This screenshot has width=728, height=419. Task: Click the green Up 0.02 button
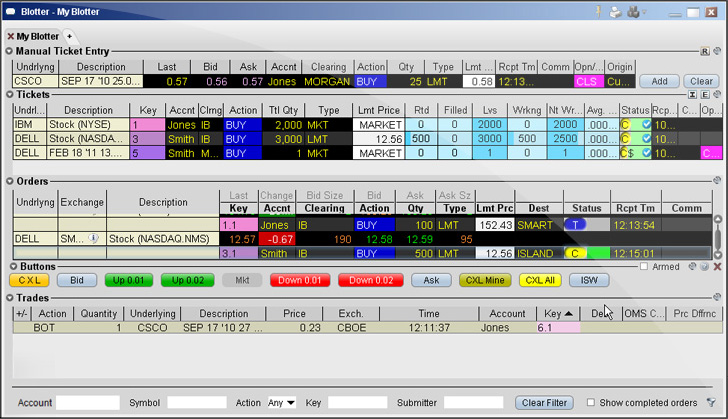pos(188,280)
